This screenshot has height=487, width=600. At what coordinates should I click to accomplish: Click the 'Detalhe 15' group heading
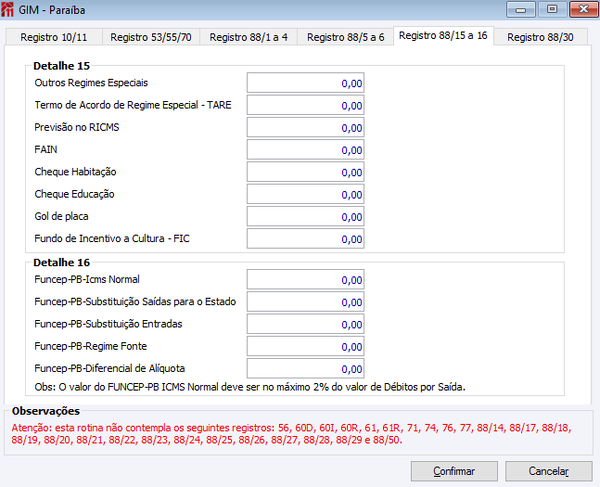(62, 66)
